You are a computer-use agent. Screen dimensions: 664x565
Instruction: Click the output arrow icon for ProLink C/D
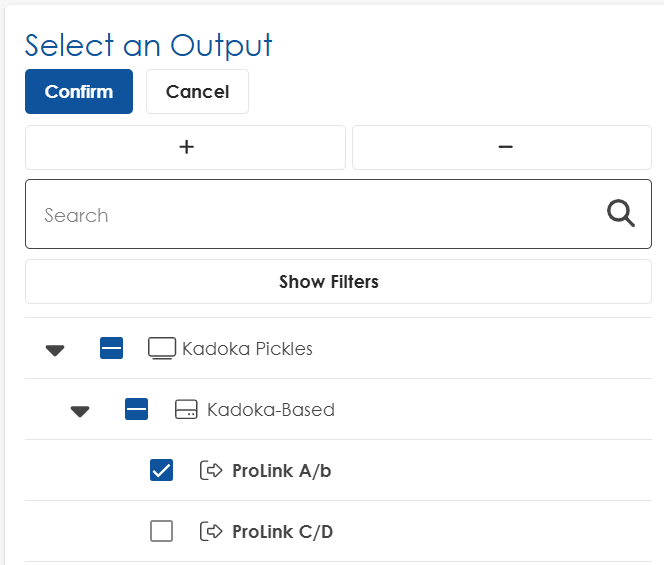(211, 531)
